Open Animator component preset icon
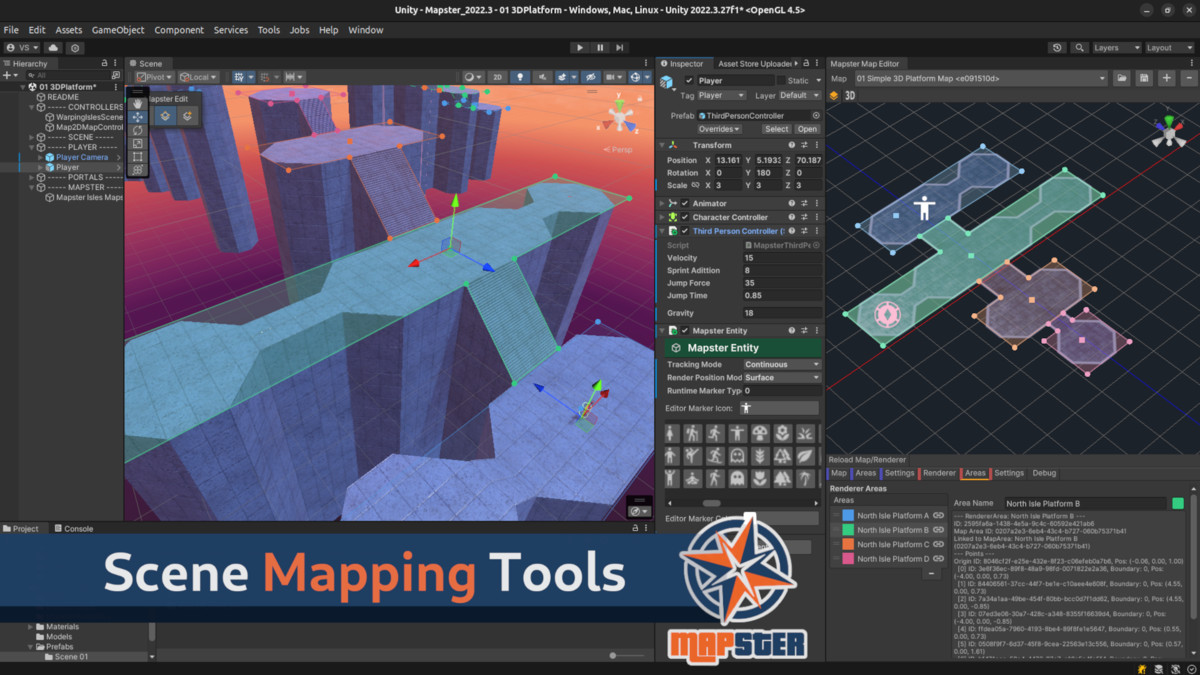Image resolution: width=1200 pixels, height=675 pixels. (805, 203)
